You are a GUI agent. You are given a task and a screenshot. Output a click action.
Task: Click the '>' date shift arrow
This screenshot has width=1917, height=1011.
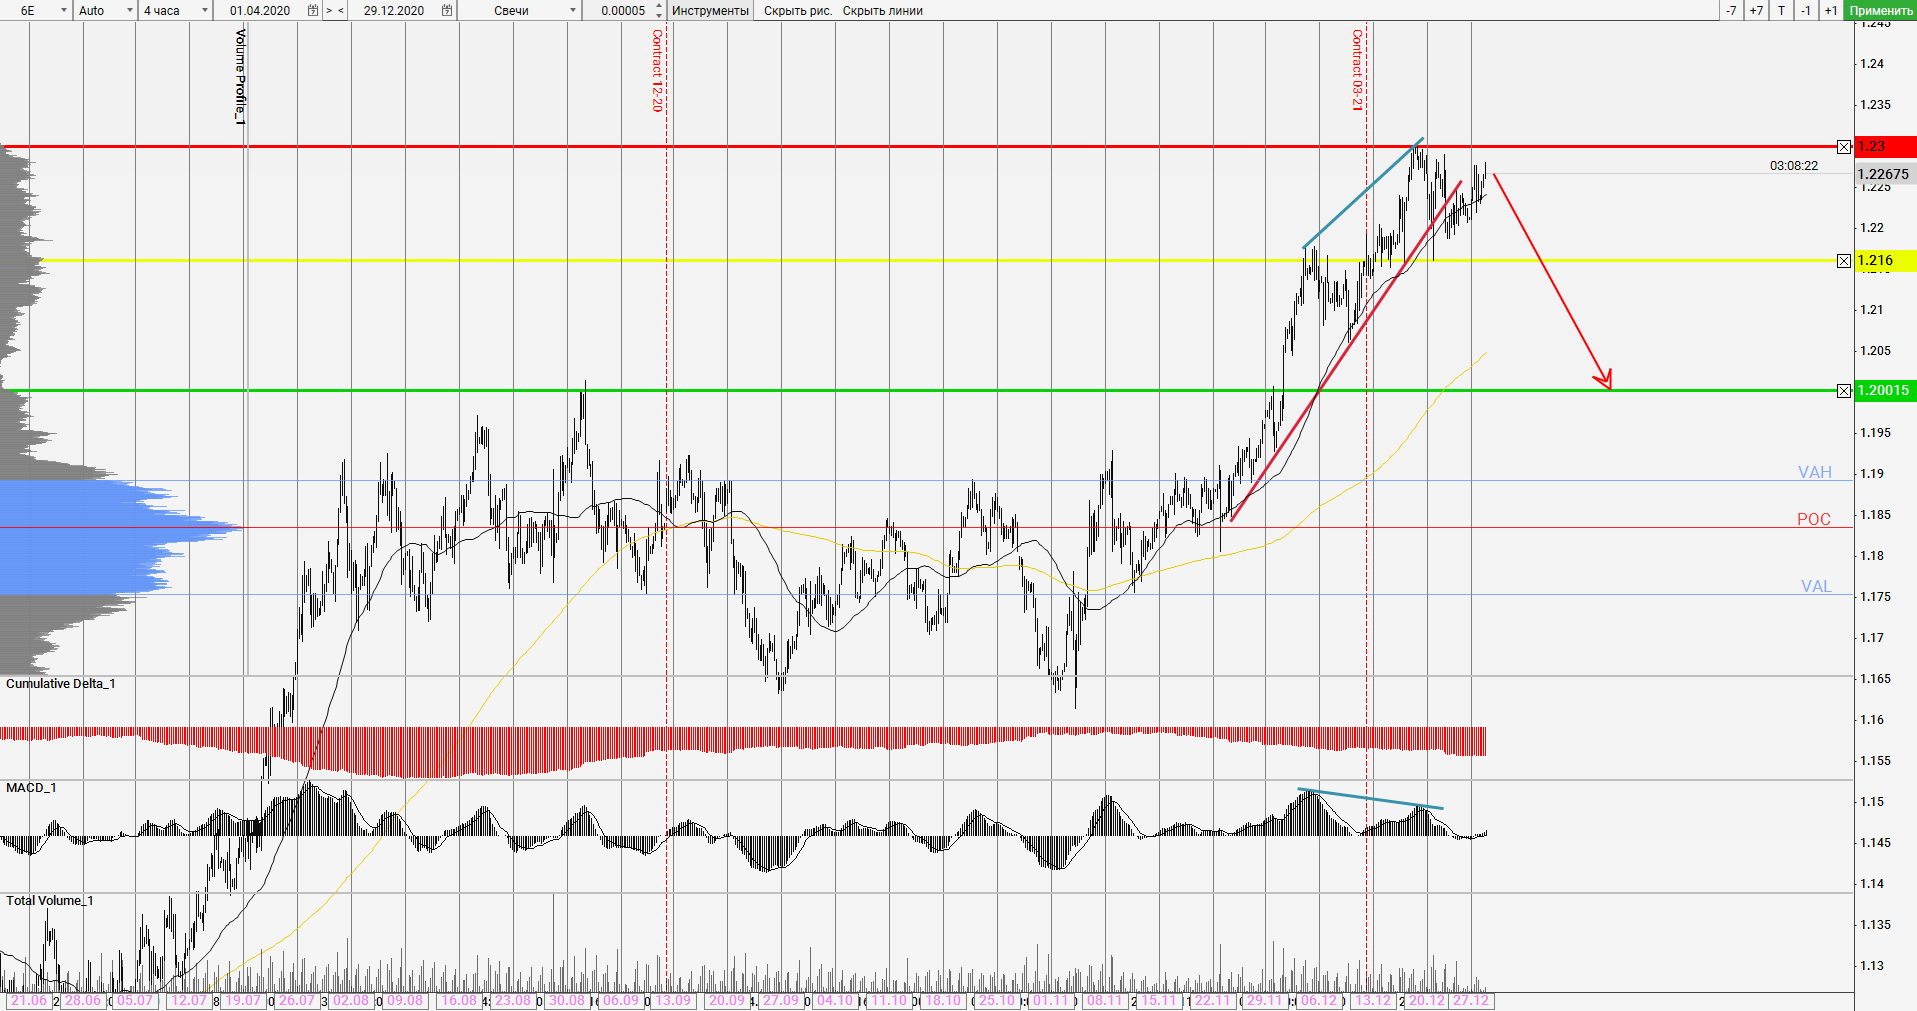point(329,10)
